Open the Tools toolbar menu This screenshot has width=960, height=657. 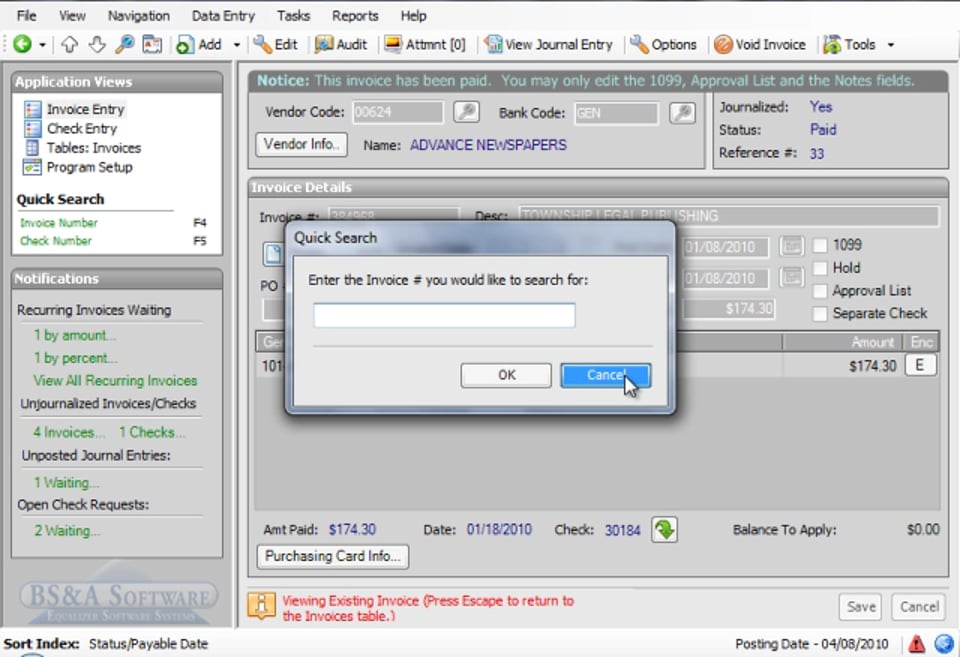pos(850,44)
